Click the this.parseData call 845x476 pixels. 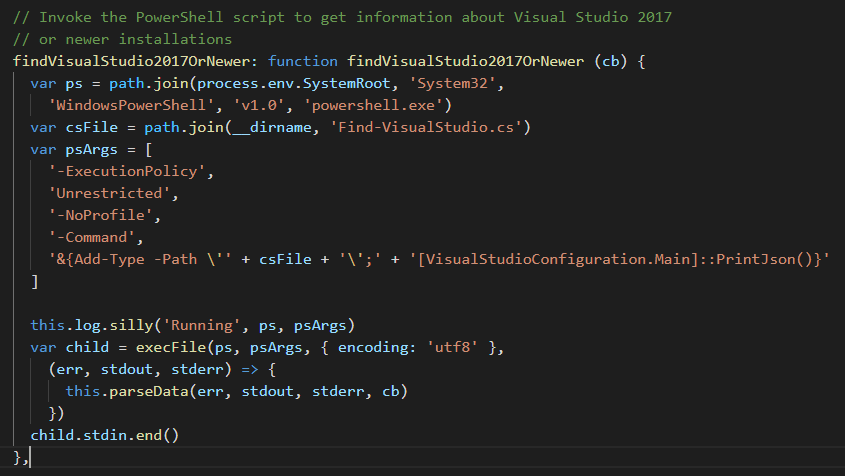(x=236, y=391)
